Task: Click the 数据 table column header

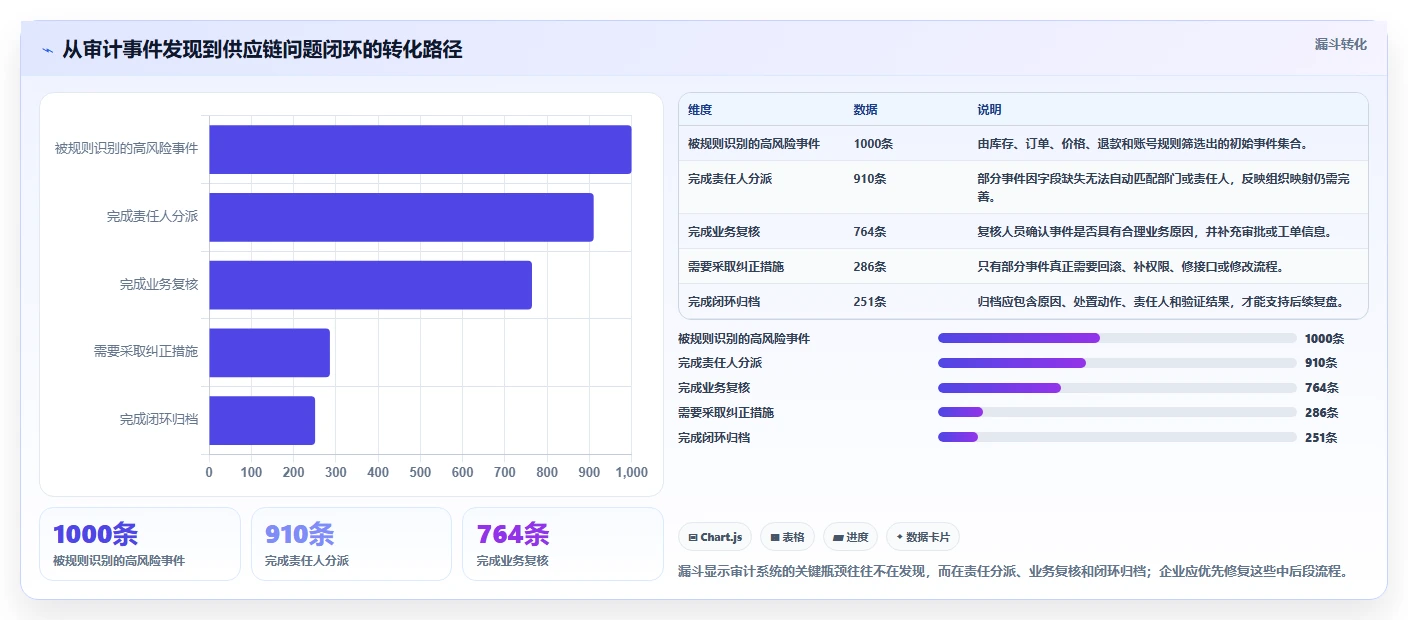Action: [x=865, y=110]
